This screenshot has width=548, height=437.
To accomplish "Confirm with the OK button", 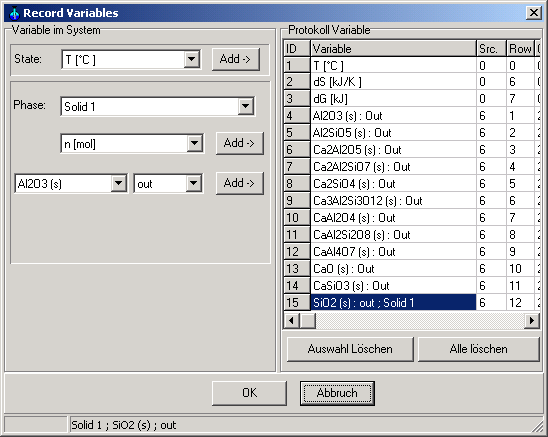I will 249,393.
